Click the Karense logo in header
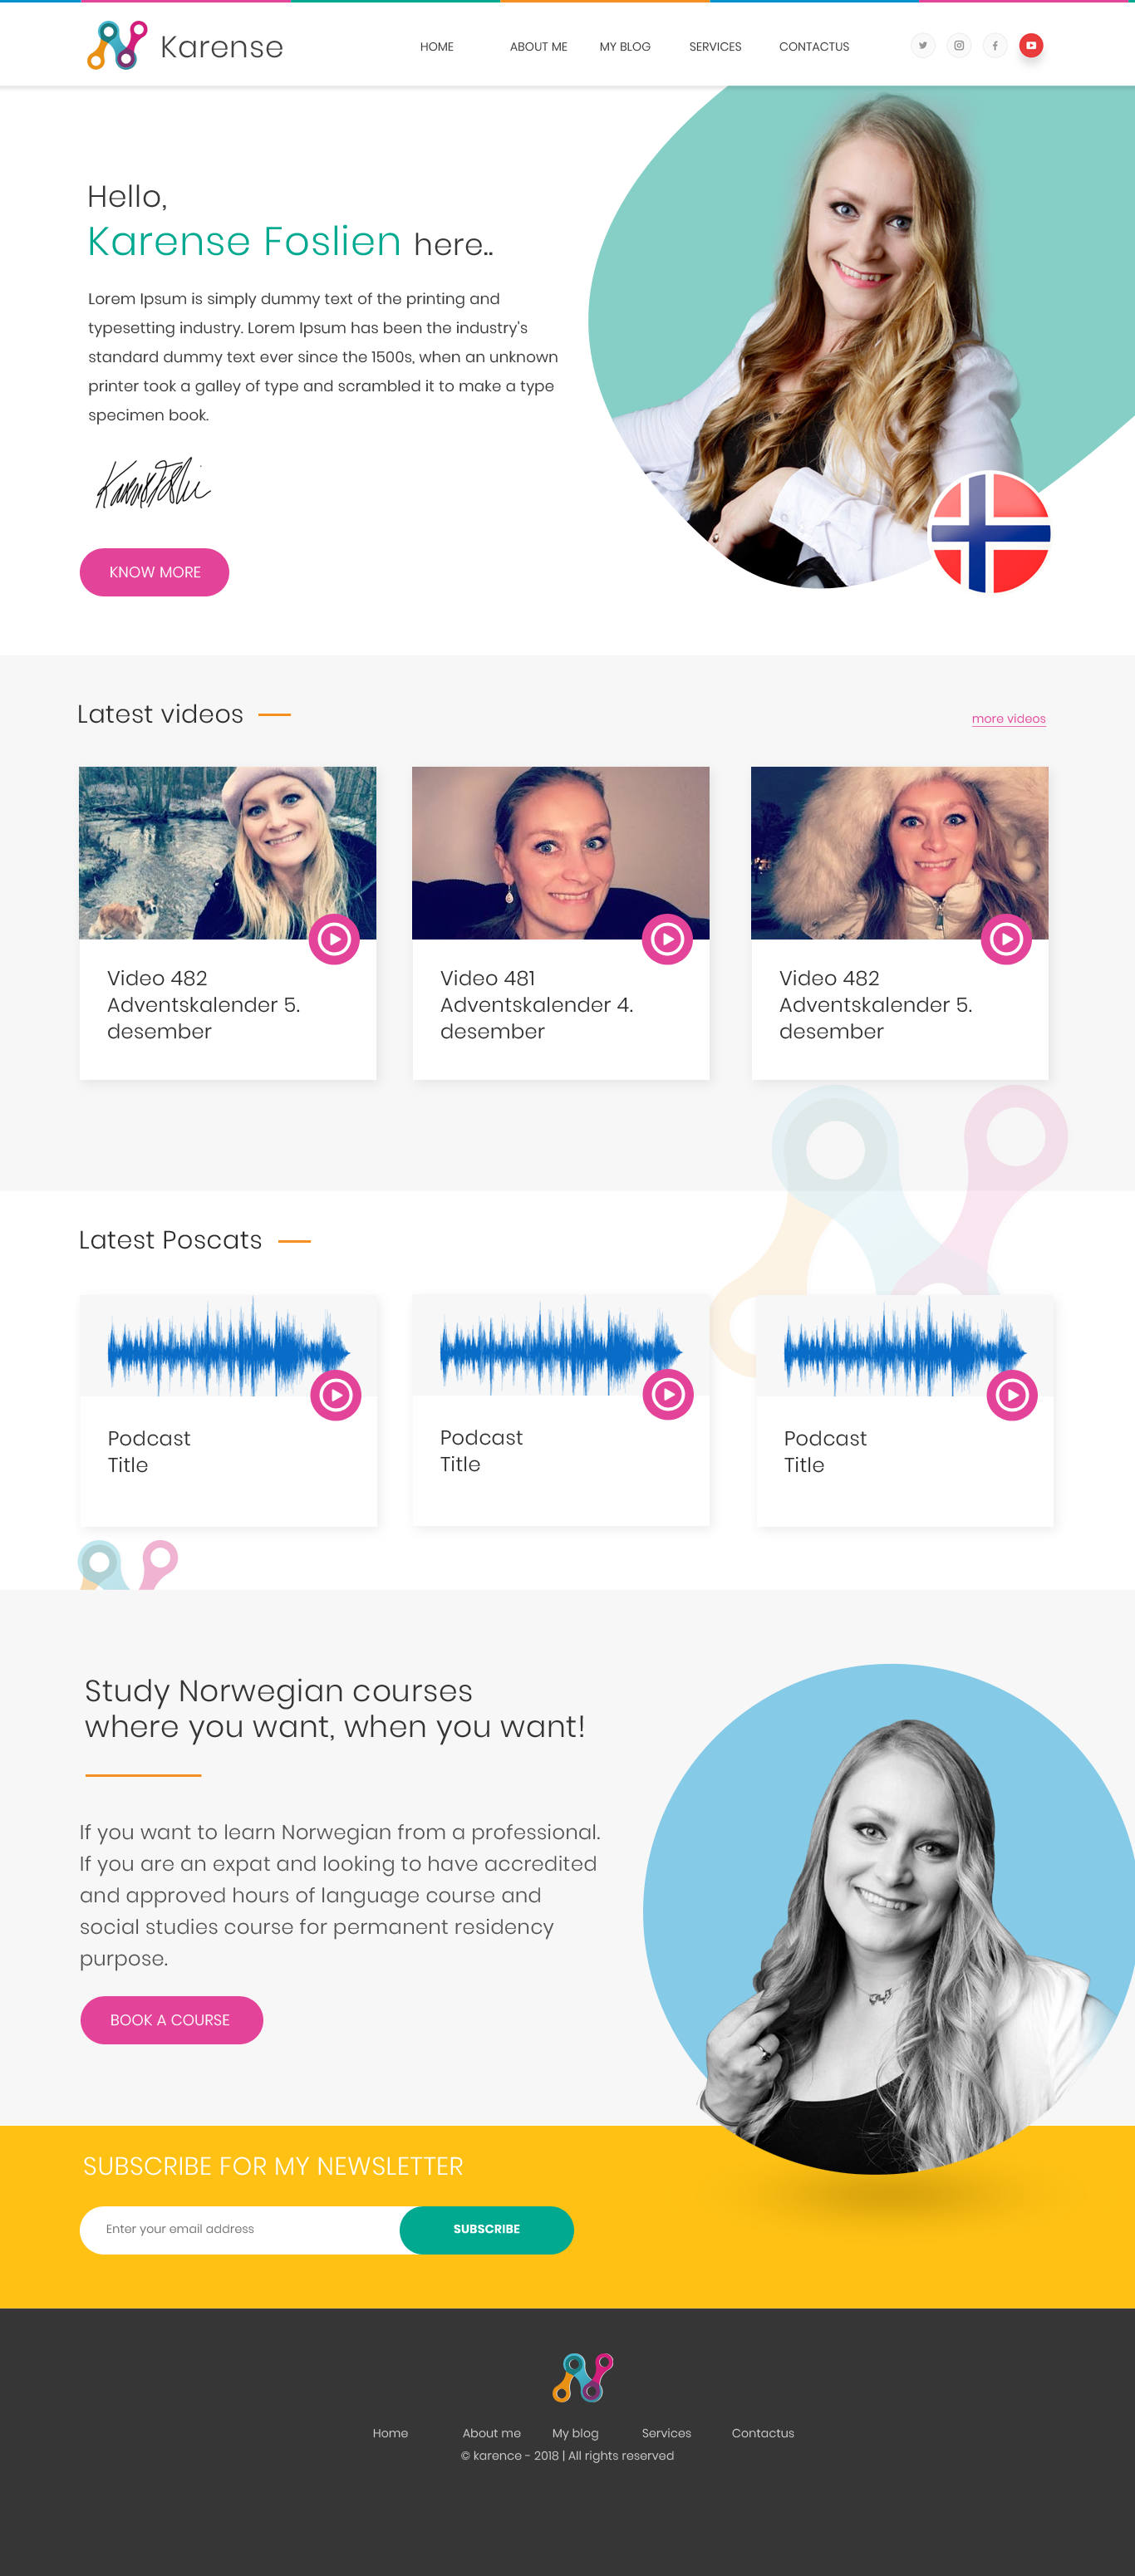The width and height of the screenshot is (1135, 2576). pyautogui.click(x=185, y=46)
